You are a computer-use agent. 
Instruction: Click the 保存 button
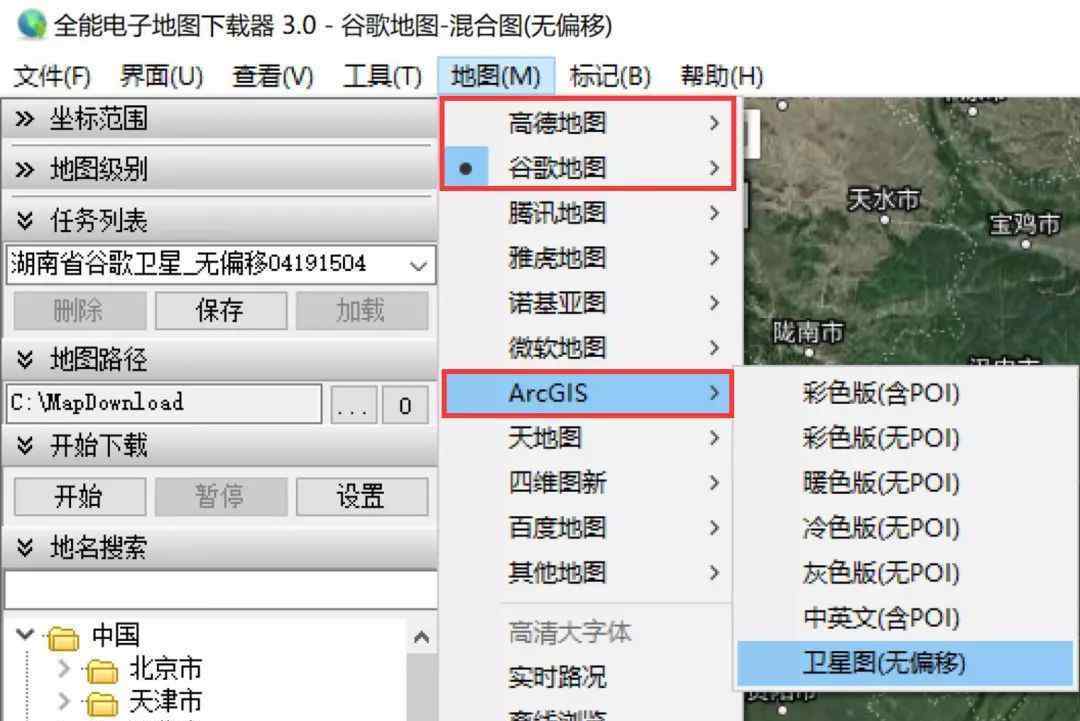click(x=220, y=311)
